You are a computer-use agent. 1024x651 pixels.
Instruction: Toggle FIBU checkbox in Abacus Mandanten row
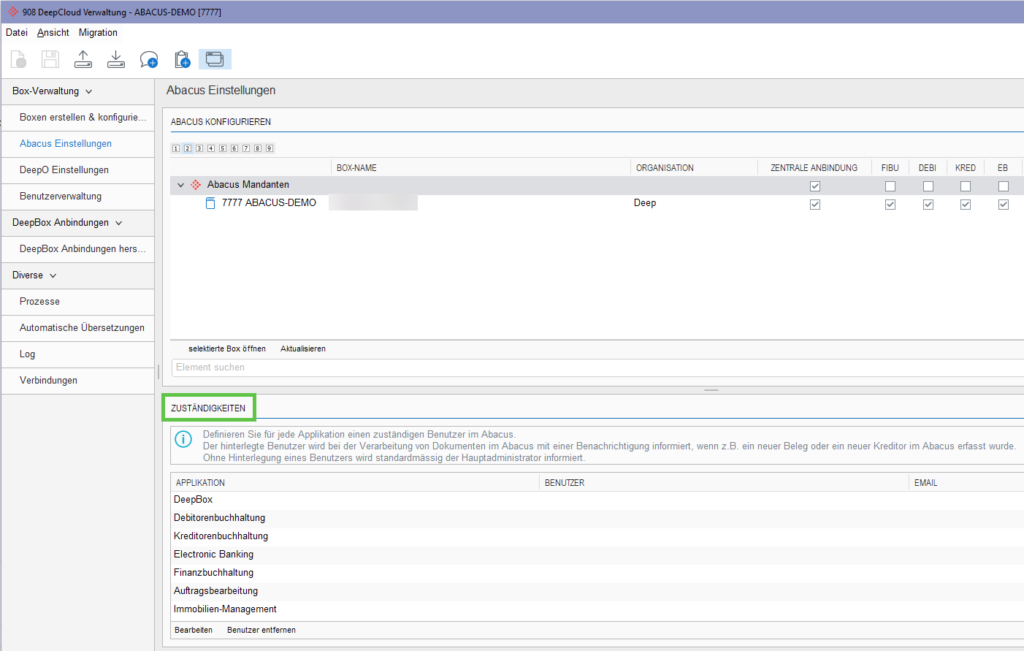tap(890, 186)
